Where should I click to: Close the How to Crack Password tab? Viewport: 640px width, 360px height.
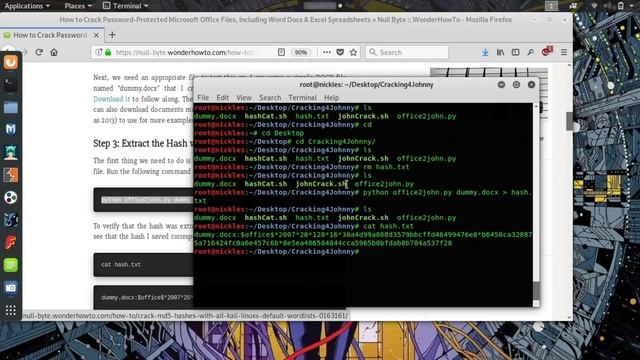pyautogui.click(x=96, y=36)
